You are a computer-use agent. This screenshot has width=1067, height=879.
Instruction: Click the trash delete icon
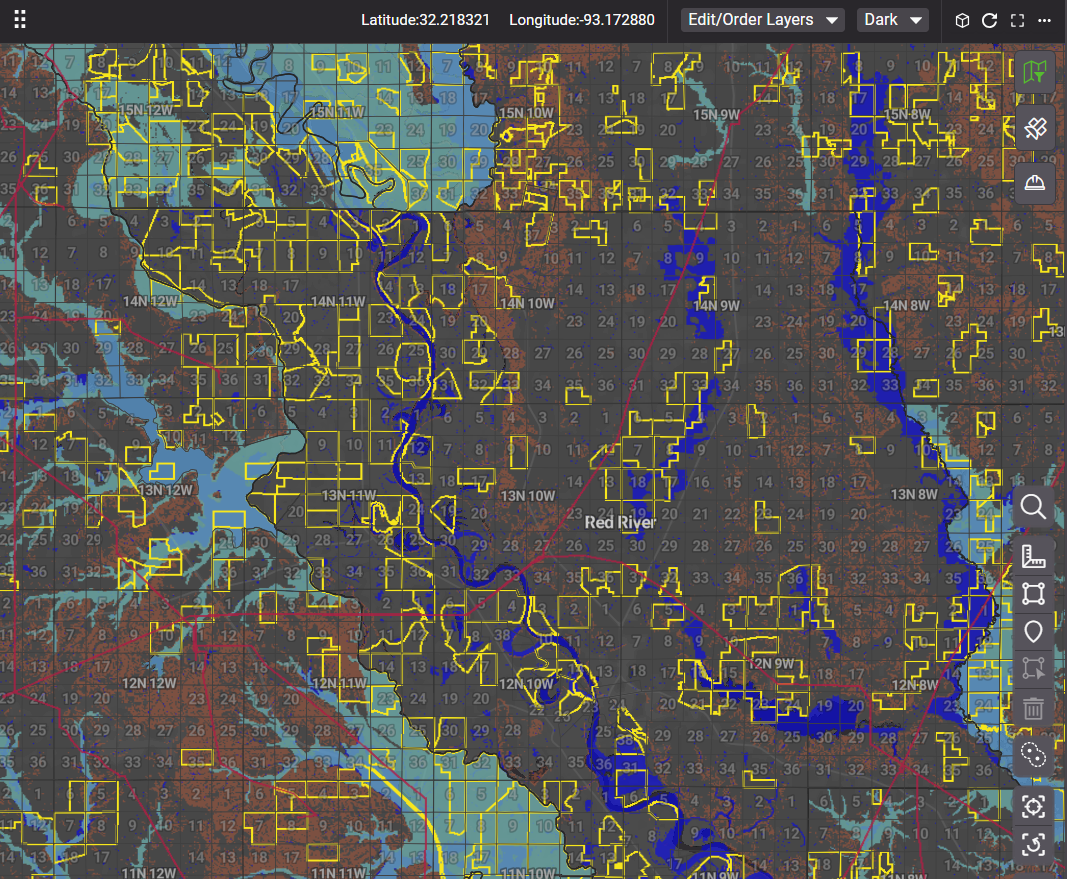coord(1034,709)
